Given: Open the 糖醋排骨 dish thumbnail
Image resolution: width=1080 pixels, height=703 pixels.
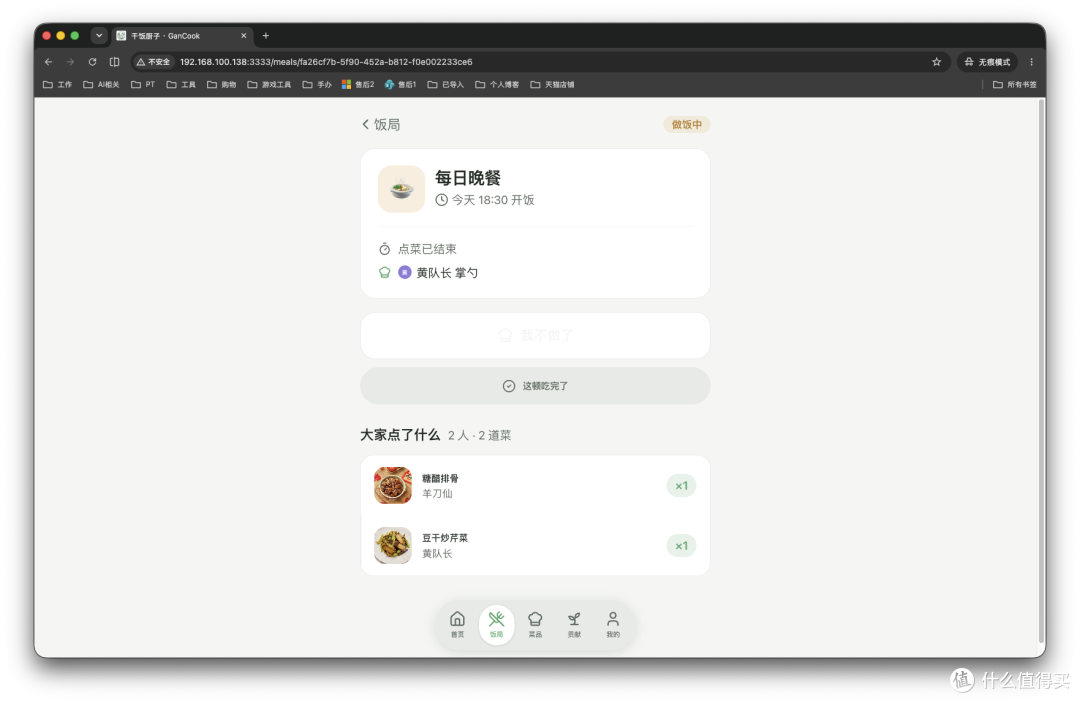Looking at the screenshot, I should (393, 485).
